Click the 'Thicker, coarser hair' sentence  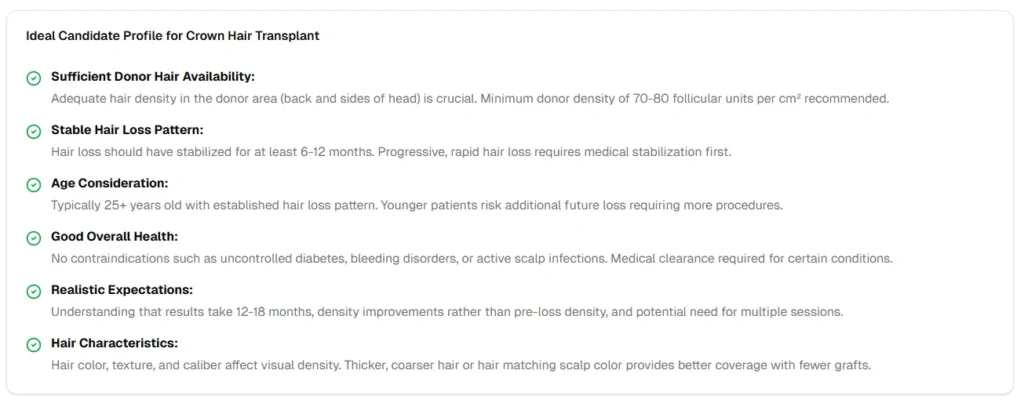[x=607, y=365]
